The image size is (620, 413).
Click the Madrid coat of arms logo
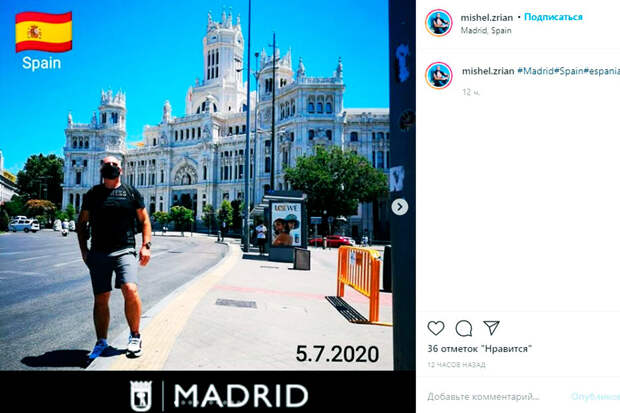[141, 396]
